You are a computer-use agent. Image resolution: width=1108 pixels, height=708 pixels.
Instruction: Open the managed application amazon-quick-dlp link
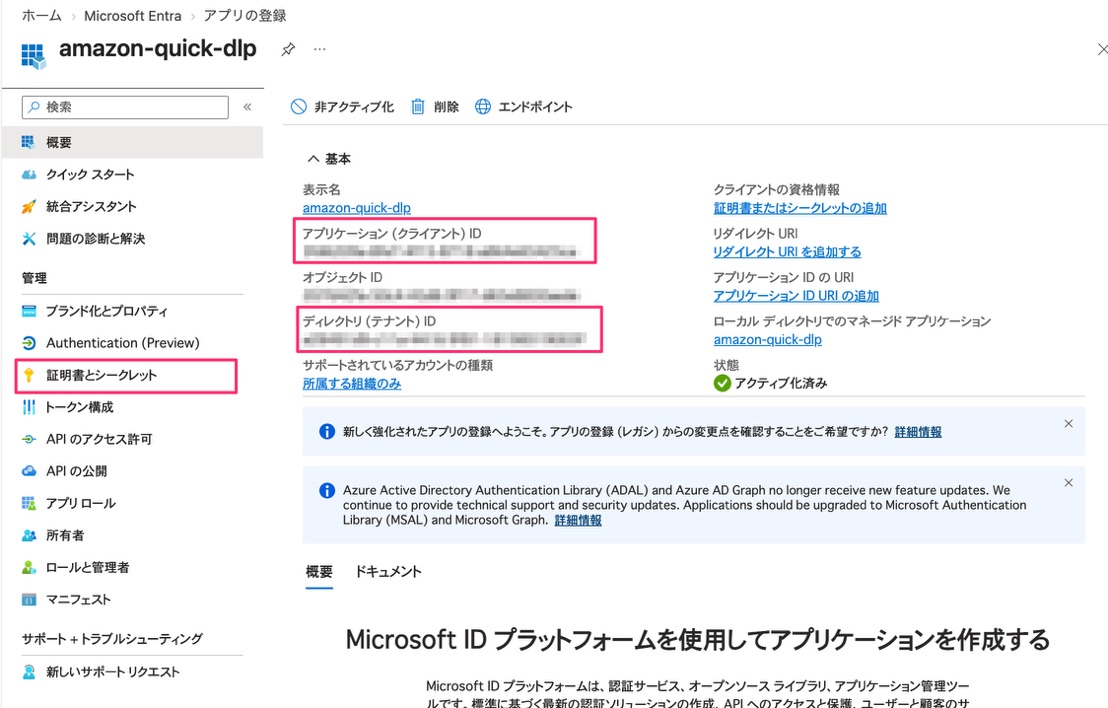767,339
